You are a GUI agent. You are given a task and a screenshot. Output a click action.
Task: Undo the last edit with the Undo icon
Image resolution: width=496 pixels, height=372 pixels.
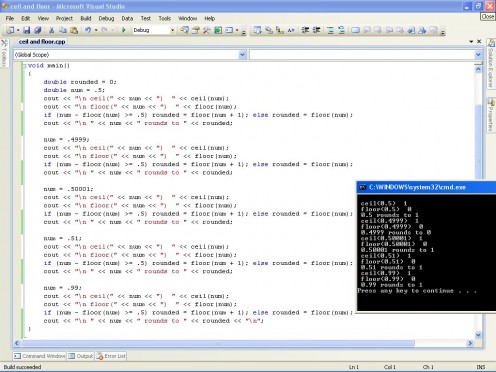point(88,30)
